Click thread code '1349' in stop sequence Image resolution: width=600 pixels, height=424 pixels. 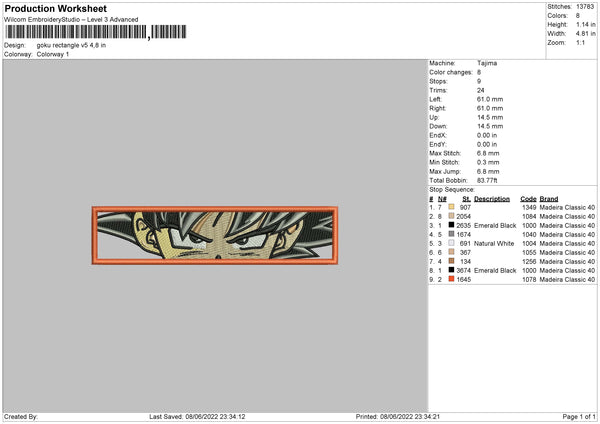tap(529, 207)
